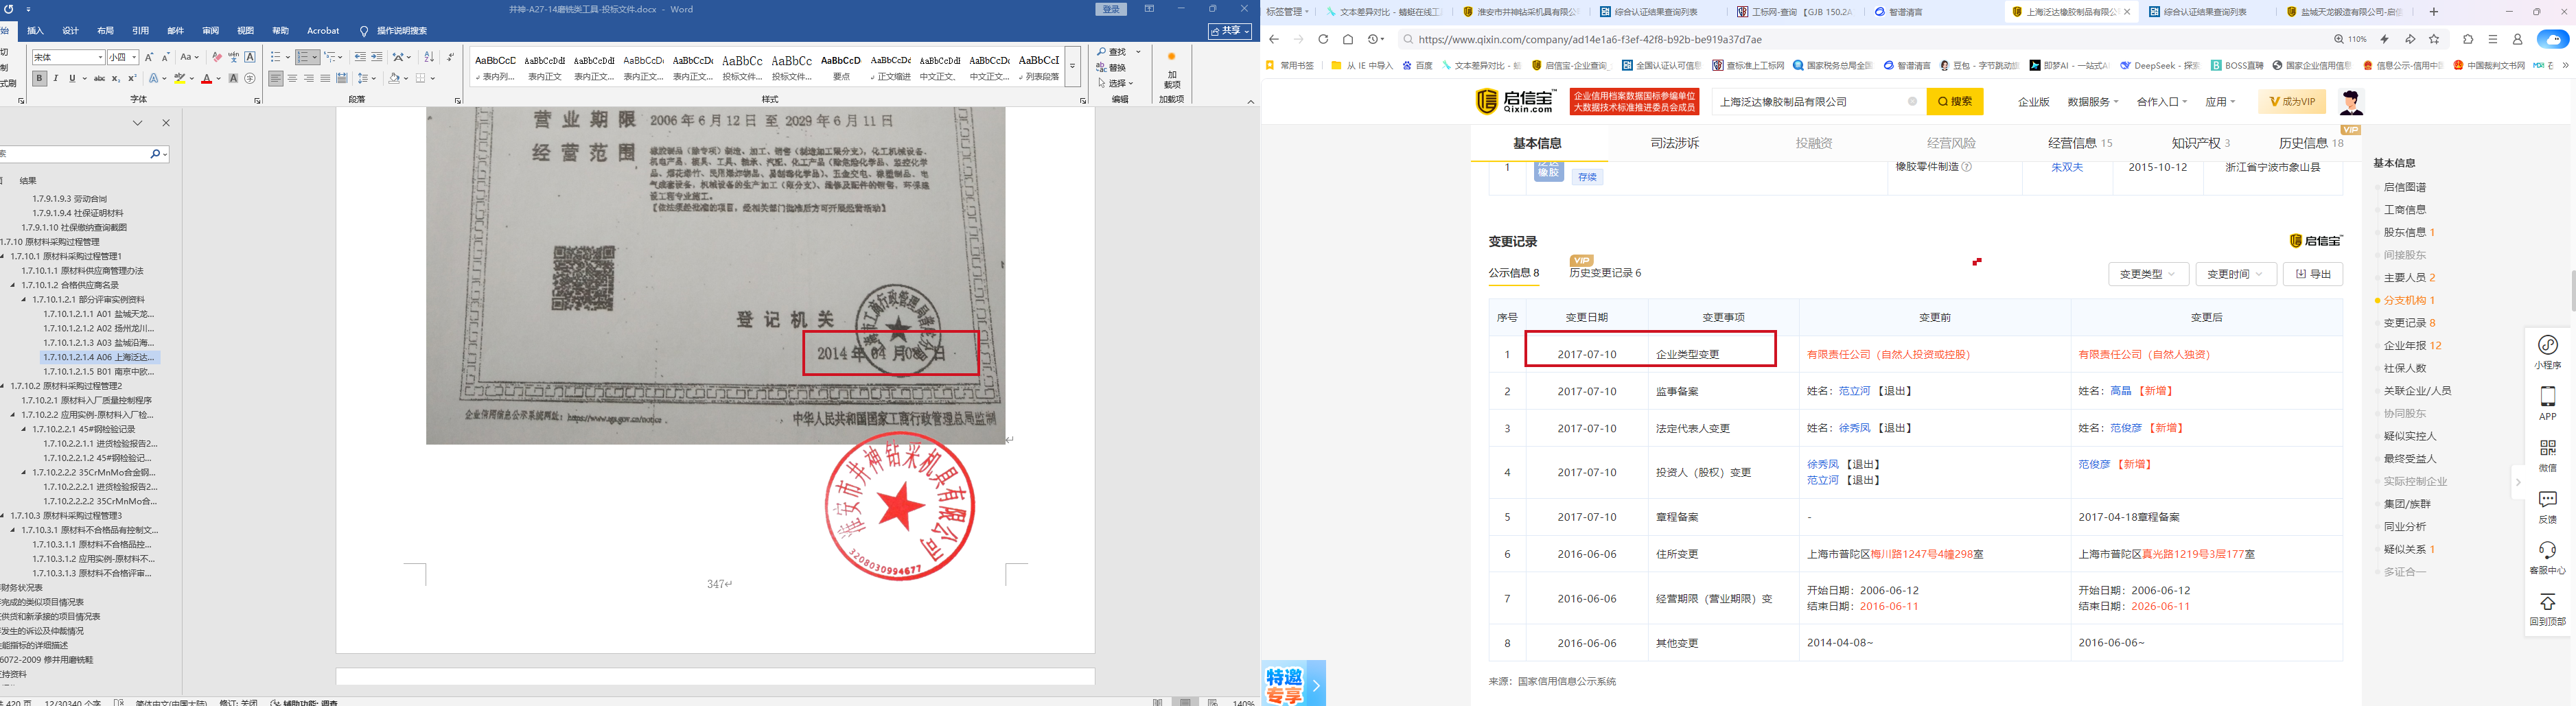Open the phonetic guide (wén) tool
Image resolution: width=2576 pixels, height=706 pixels.
click(x=233, y=57)
